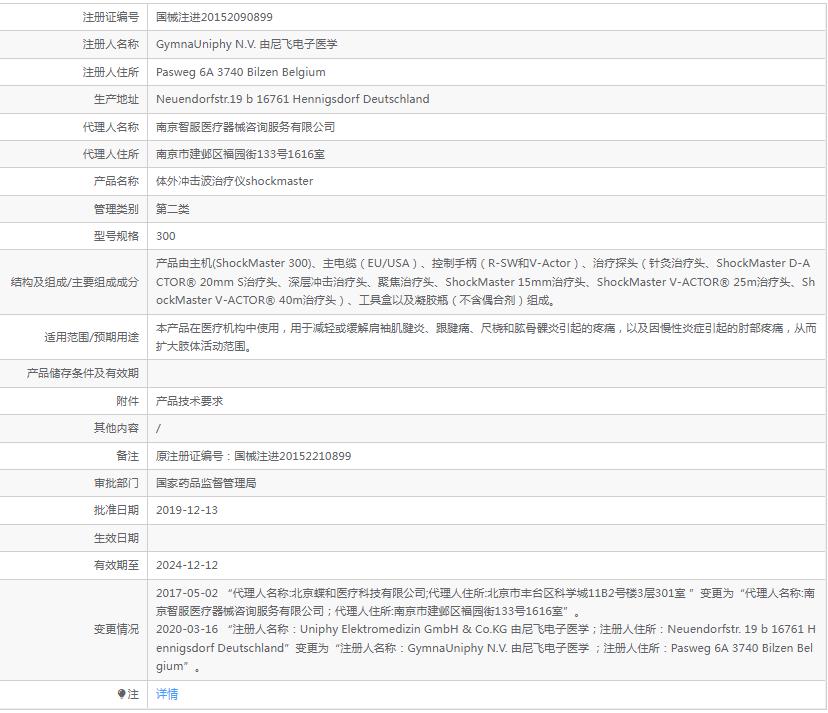Click the 注册人名称 label
Viewport: 828px width, 713px height.
110,44
